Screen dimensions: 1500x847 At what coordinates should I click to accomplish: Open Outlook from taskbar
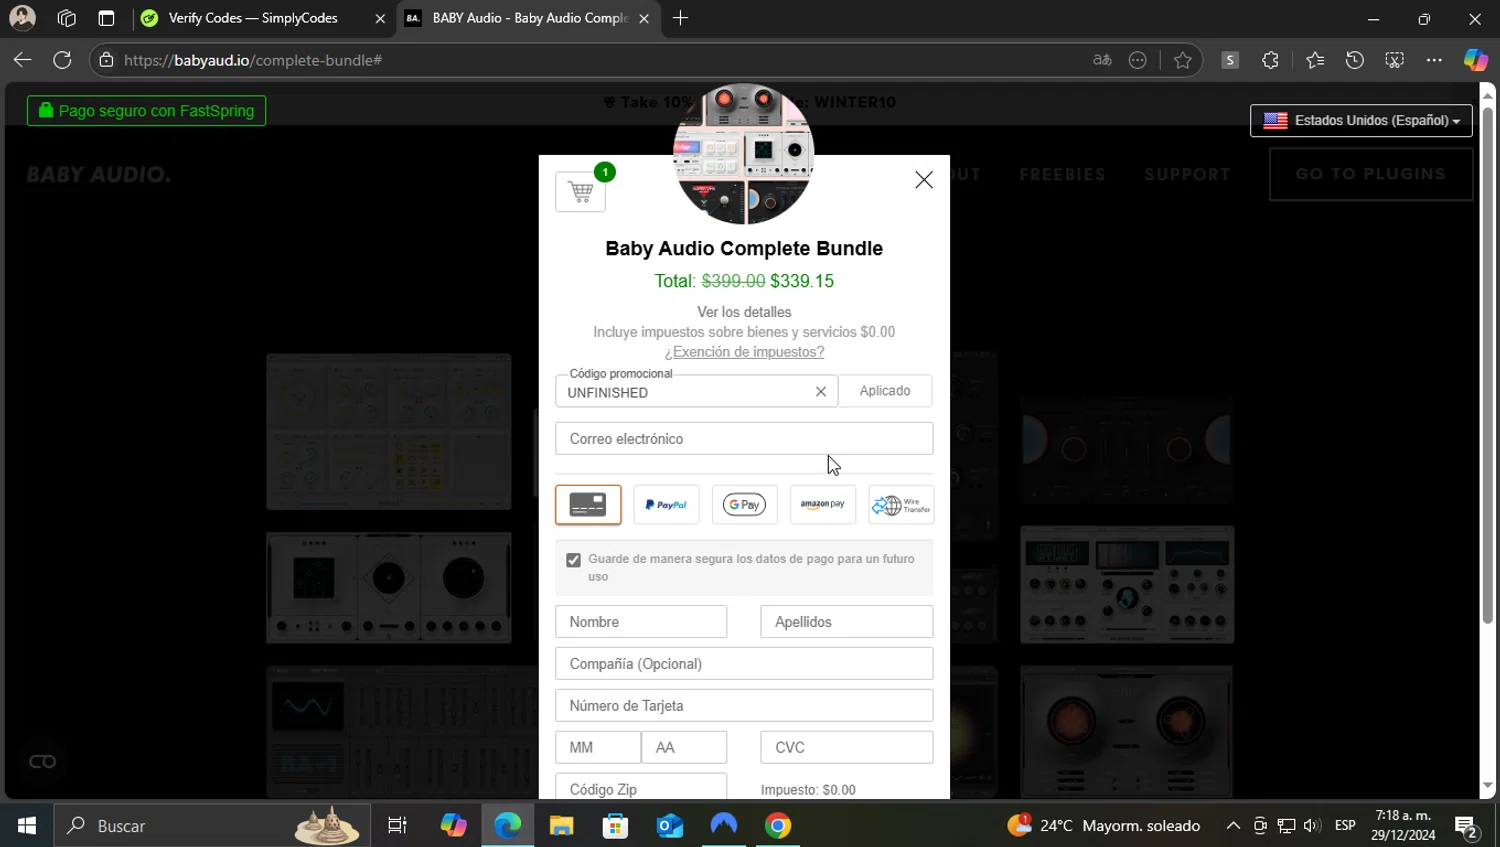[669, 826]
